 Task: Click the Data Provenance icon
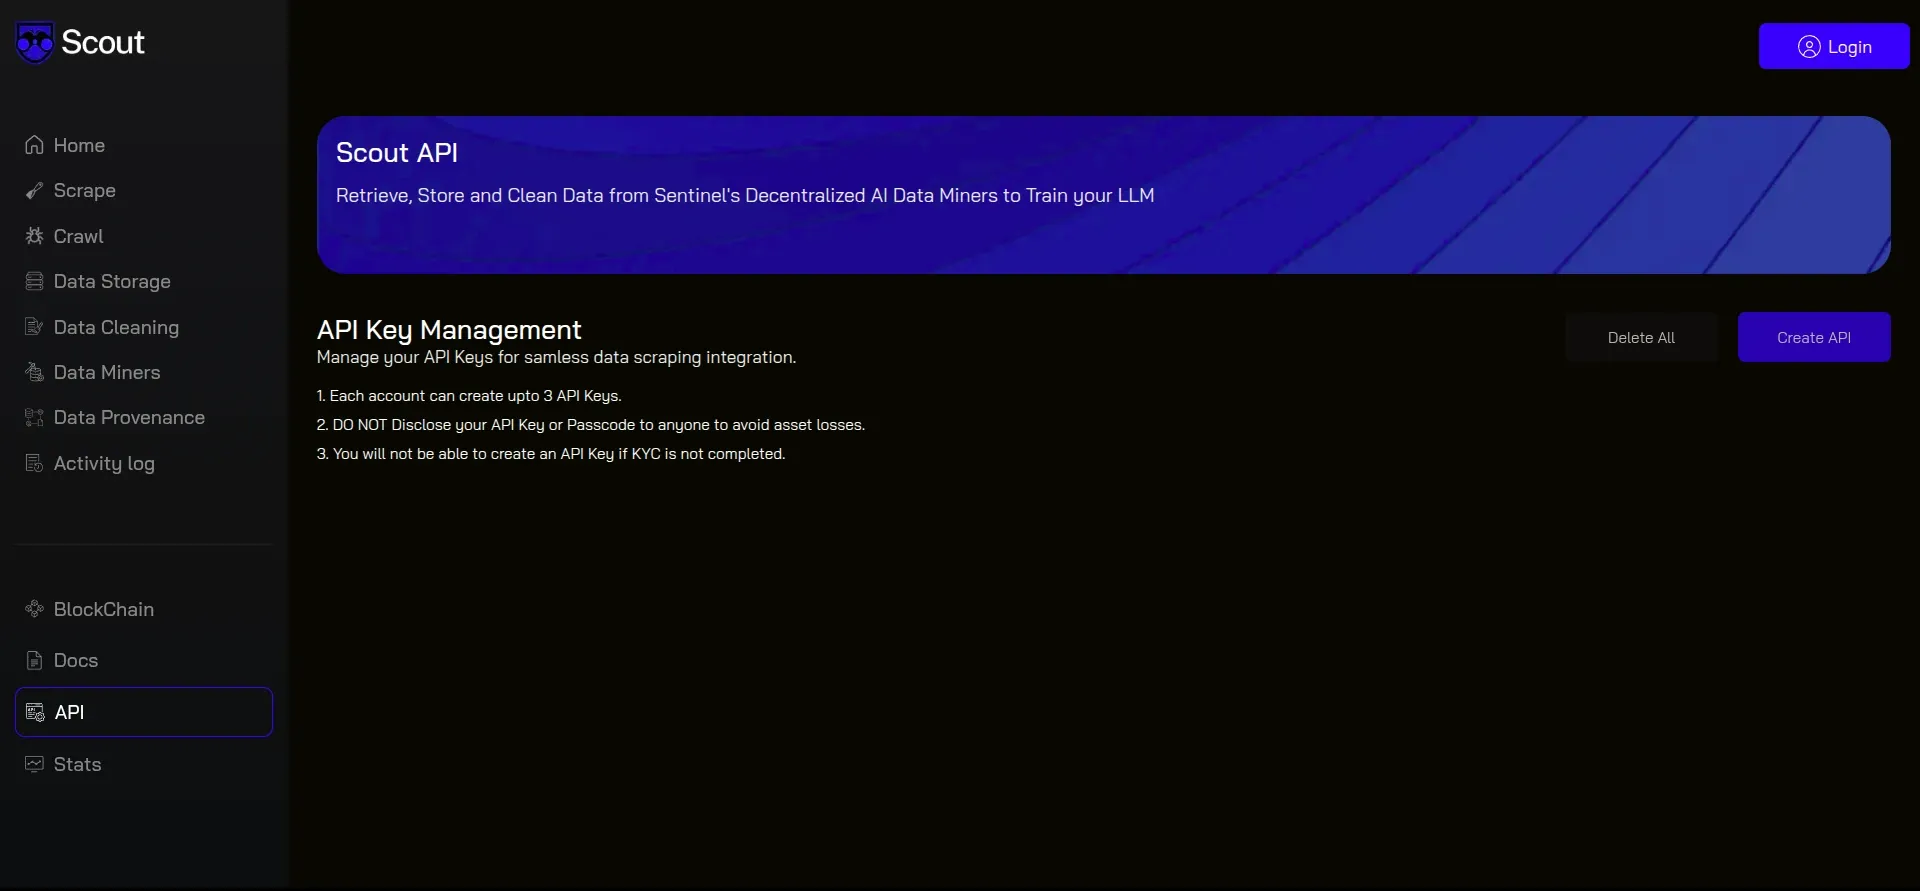tap(34, 417)
